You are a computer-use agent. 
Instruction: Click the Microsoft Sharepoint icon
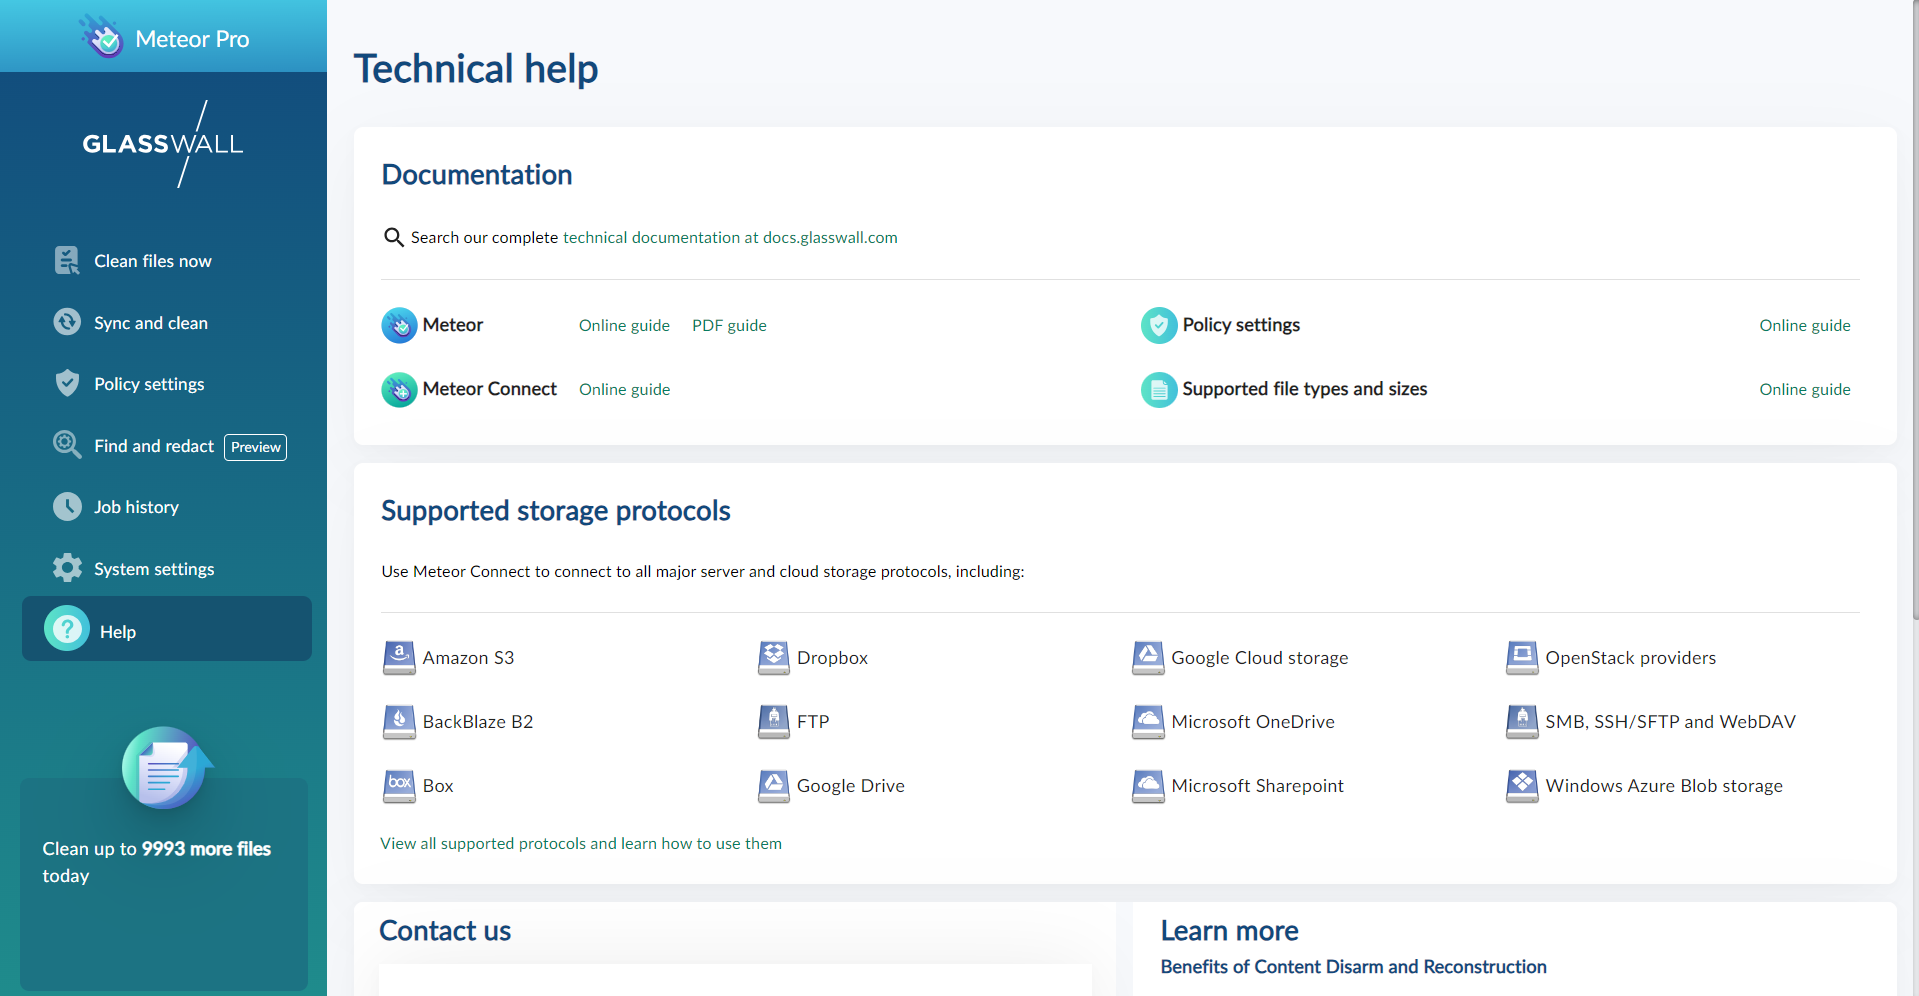(1148, 786)
